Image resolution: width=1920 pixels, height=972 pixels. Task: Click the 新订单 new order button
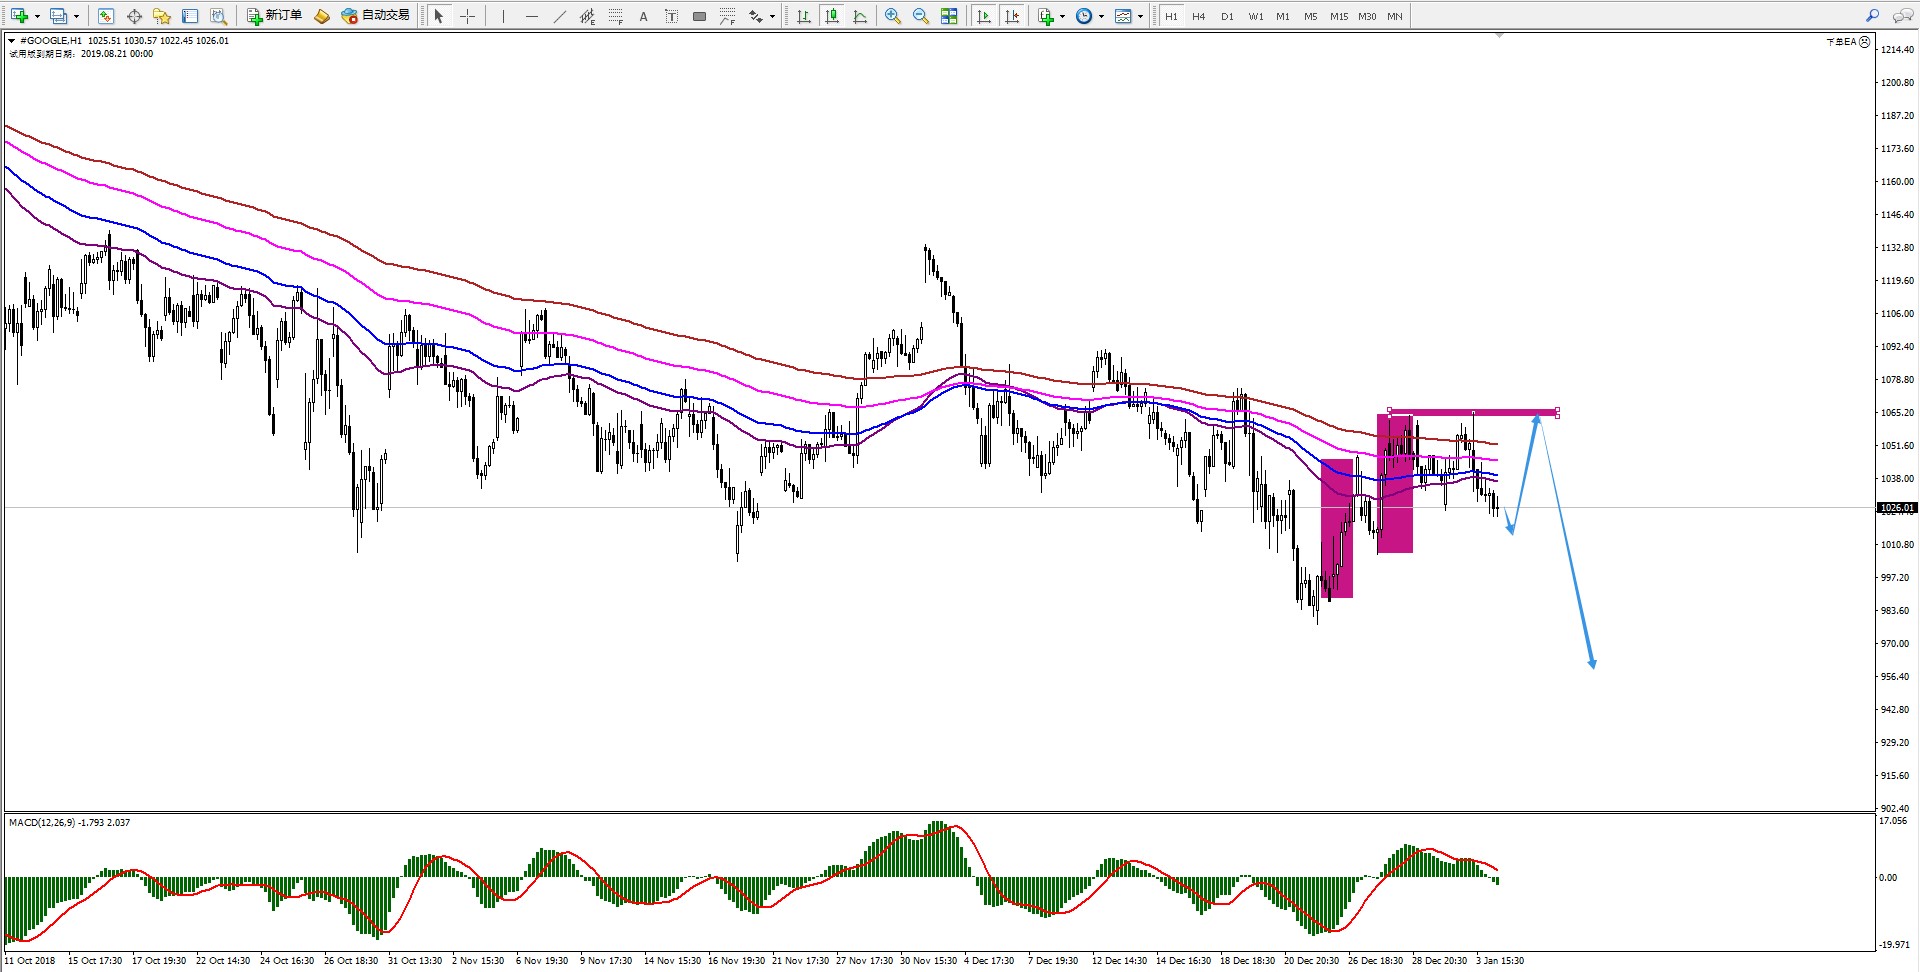(275, 16)
